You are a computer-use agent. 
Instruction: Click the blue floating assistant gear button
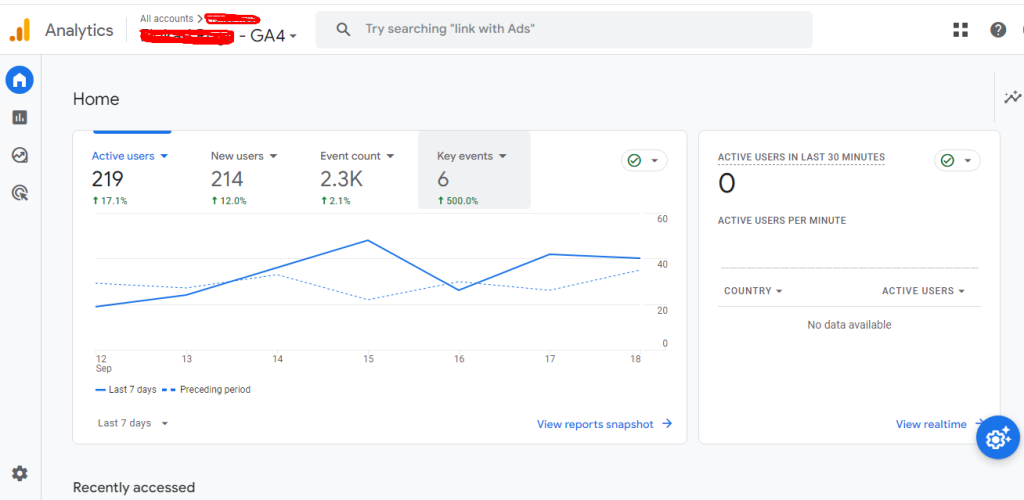(997, 438)
